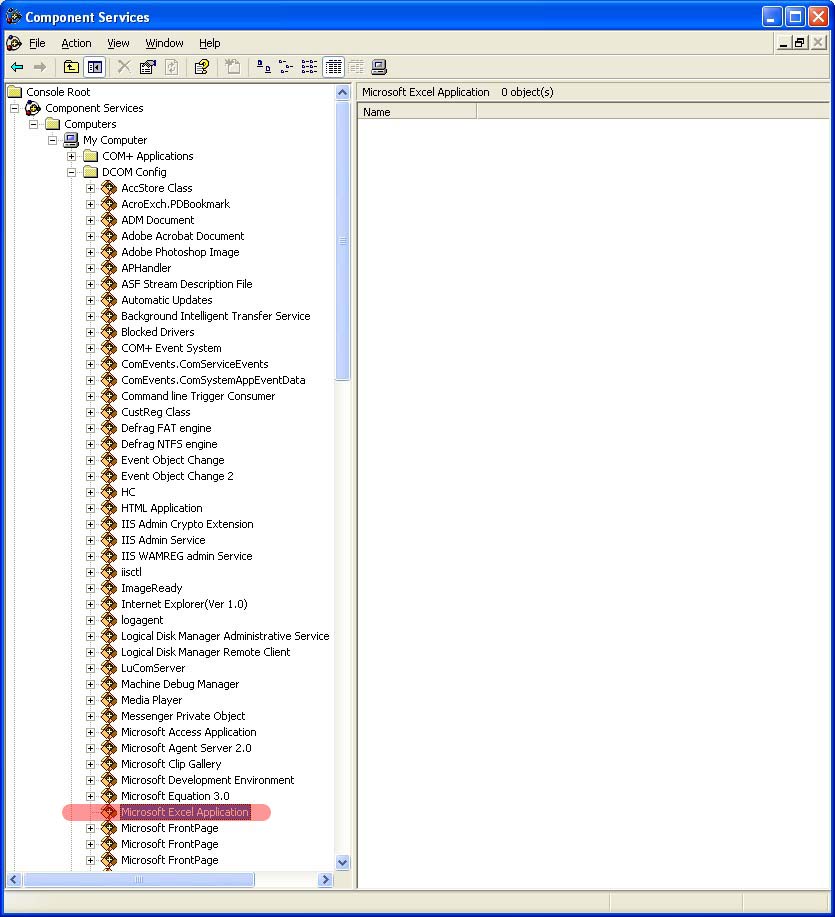Click the Automatic Updates component icon
The height and width of the screenshot is (917, 835).
coord(109,300)
